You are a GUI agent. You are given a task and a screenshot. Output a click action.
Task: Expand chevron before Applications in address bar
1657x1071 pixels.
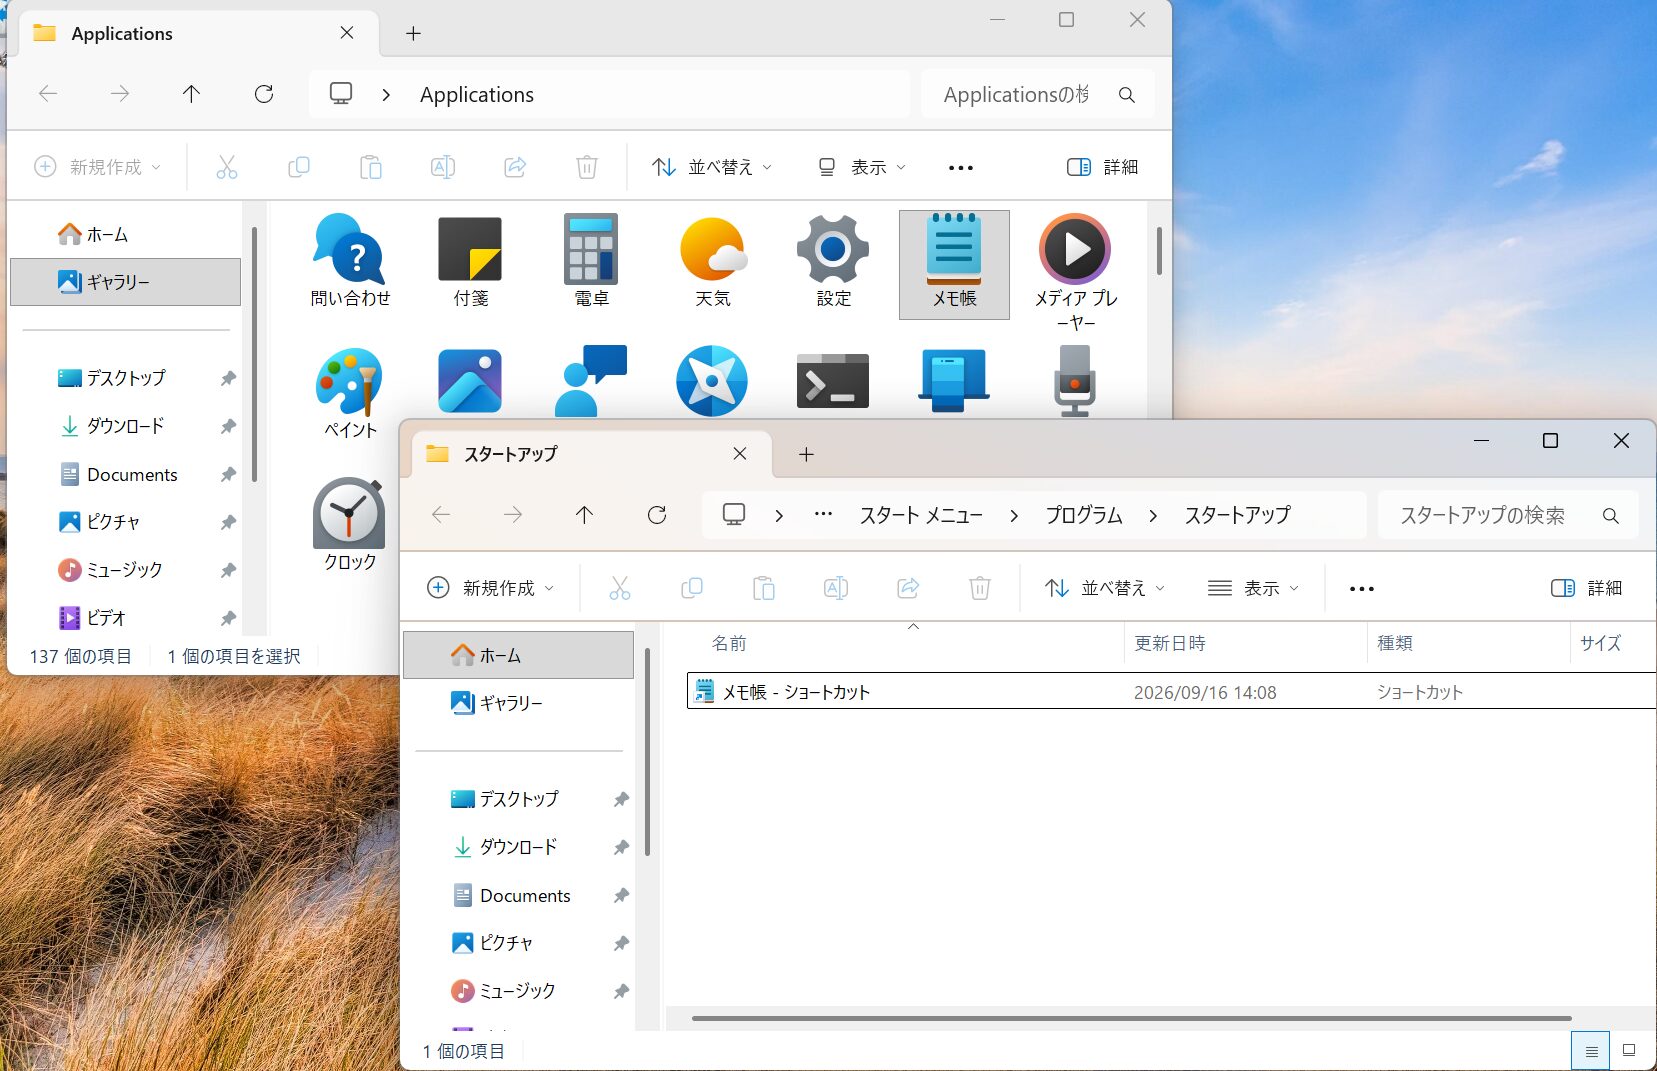(x=386, y=94)
